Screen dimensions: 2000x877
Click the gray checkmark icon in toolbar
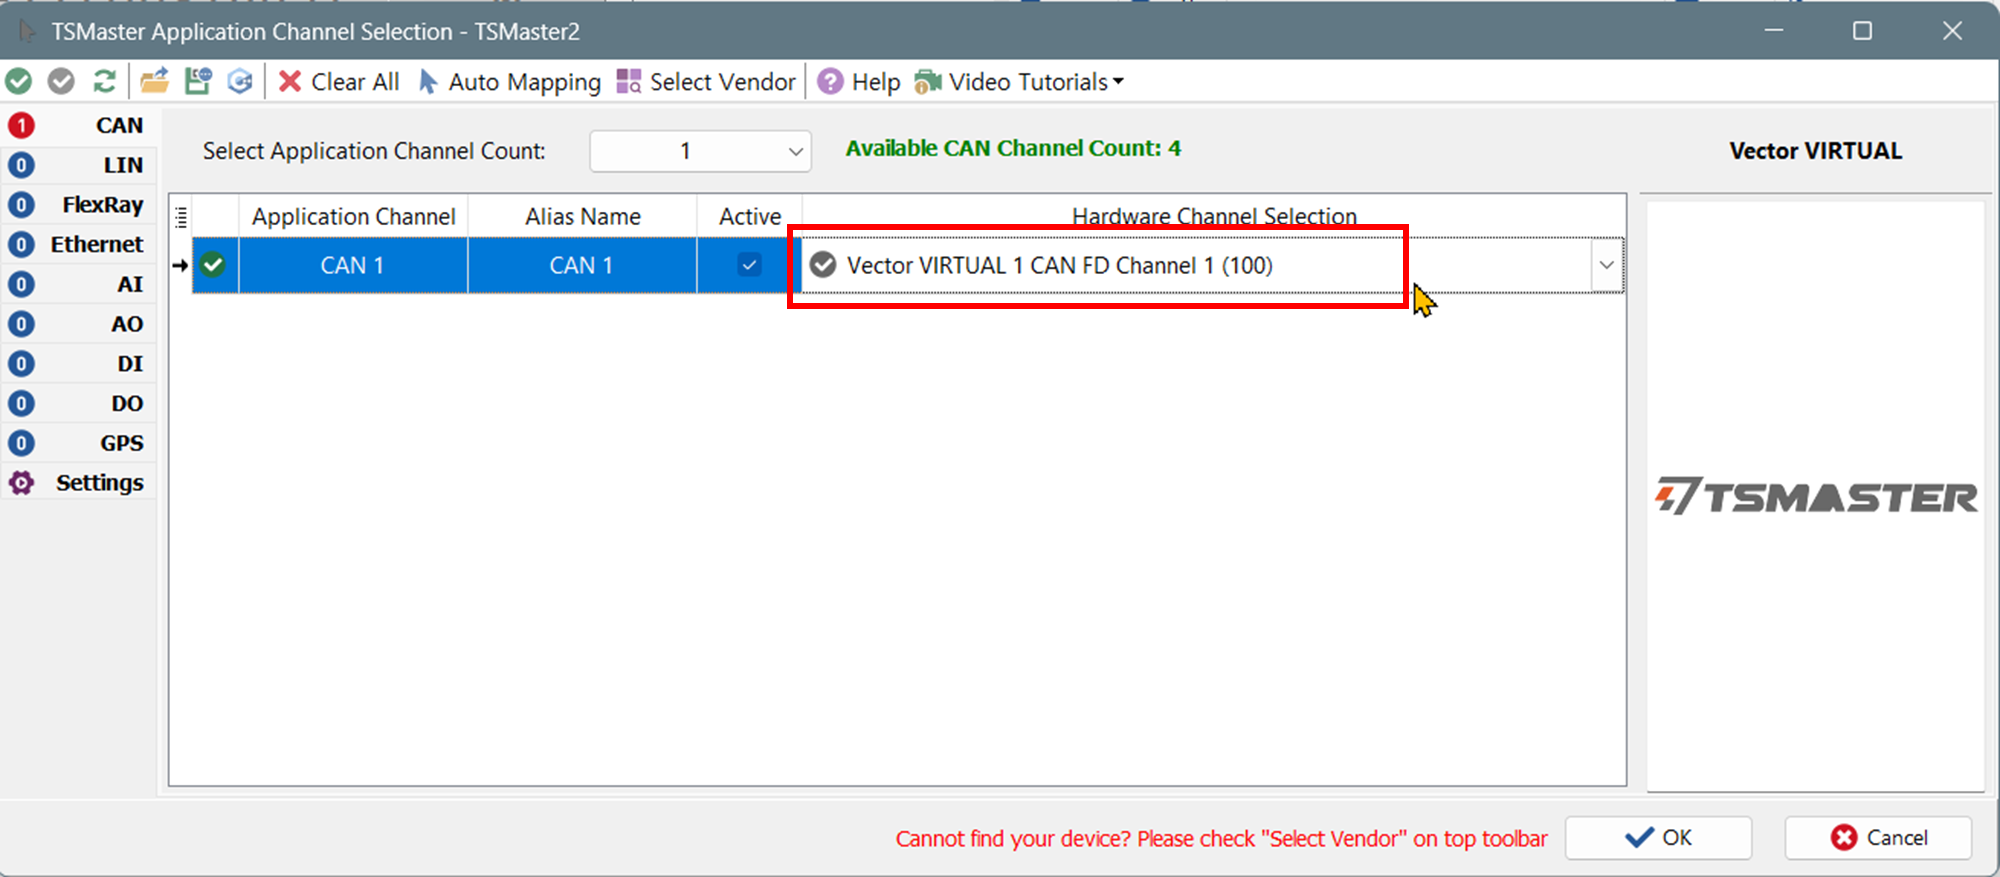point(61,81)
